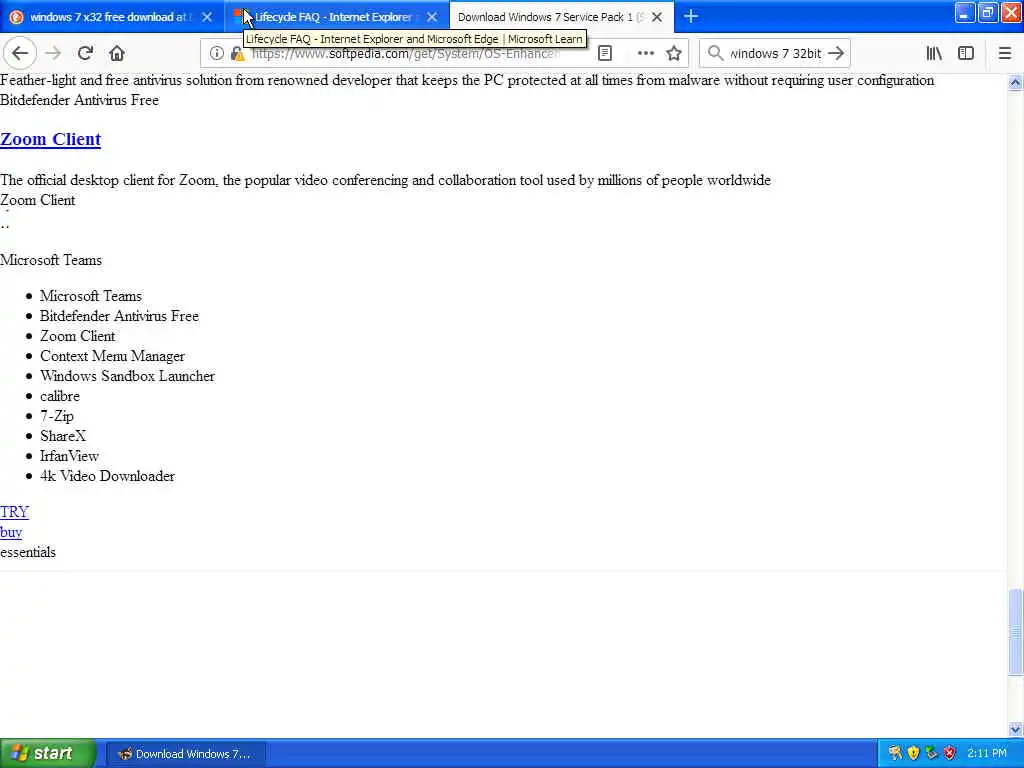Click the yellow shield tray icon
The height and width of the screenshot is (768, 1024).
pyautogui.click(x=913, y=753)
